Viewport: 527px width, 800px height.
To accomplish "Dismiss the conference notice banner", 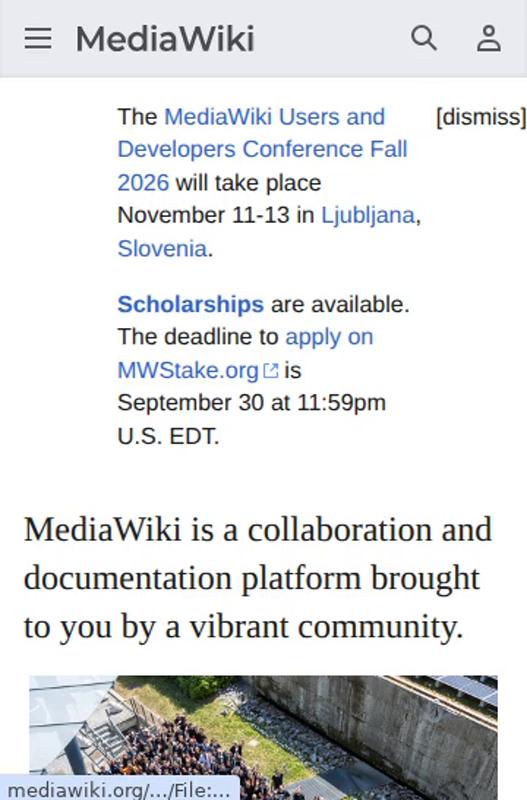I will coord(481,117).
